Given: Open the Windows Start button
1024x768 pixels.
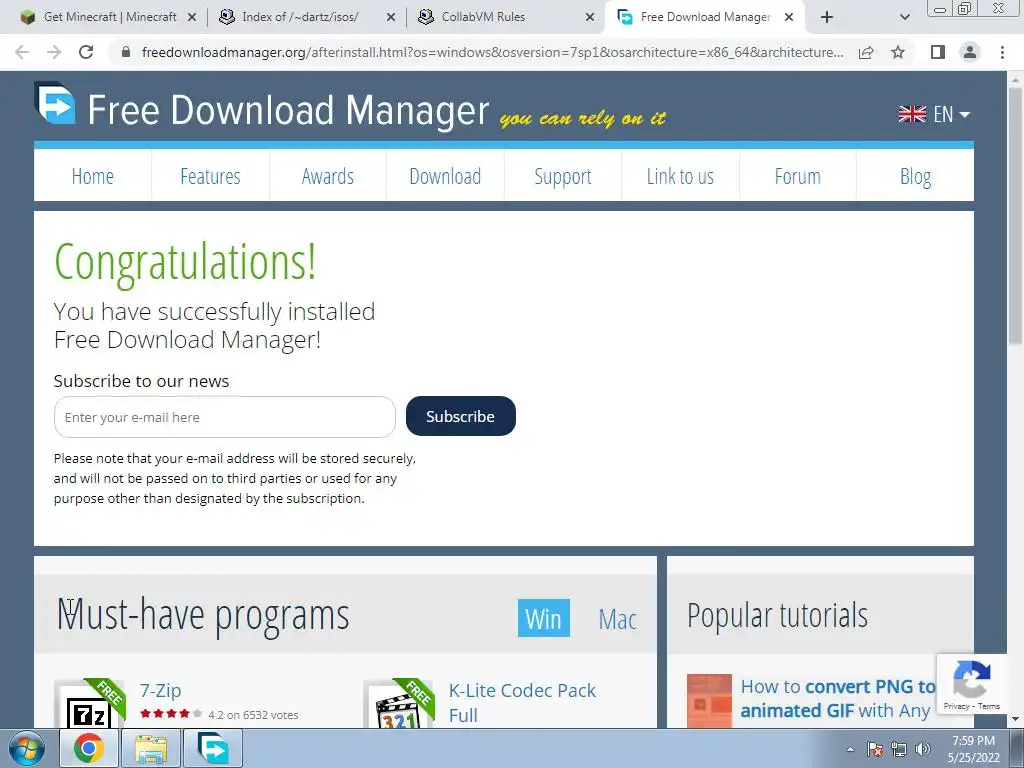Looking at the screenshot, I should 26,748.
